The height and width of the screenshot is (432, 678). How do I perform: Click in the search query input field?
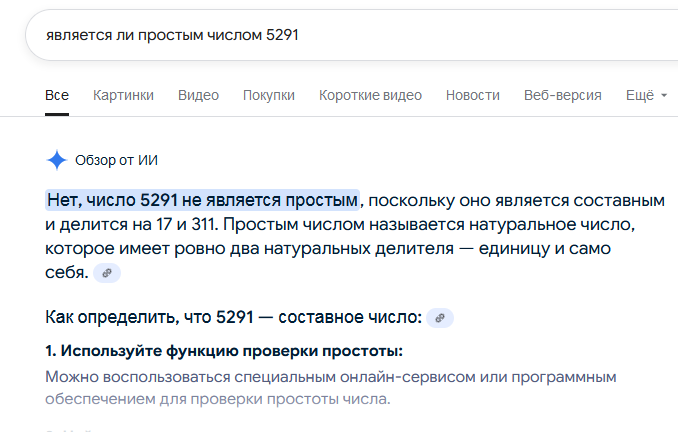[400, 34]
